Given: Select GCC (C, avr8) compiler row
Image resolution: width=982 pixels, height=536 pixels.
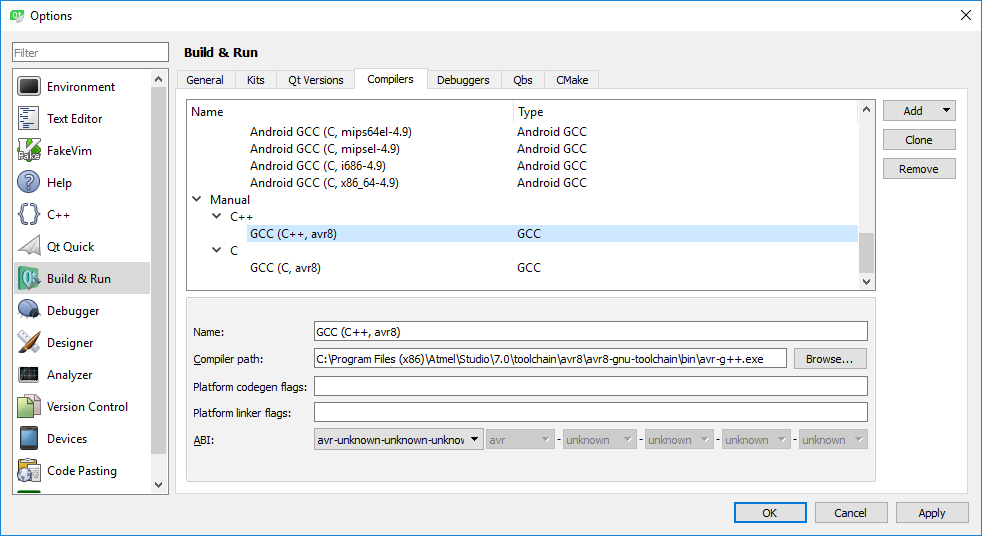Looking at the screenshot, I should [x=285, y=268].
